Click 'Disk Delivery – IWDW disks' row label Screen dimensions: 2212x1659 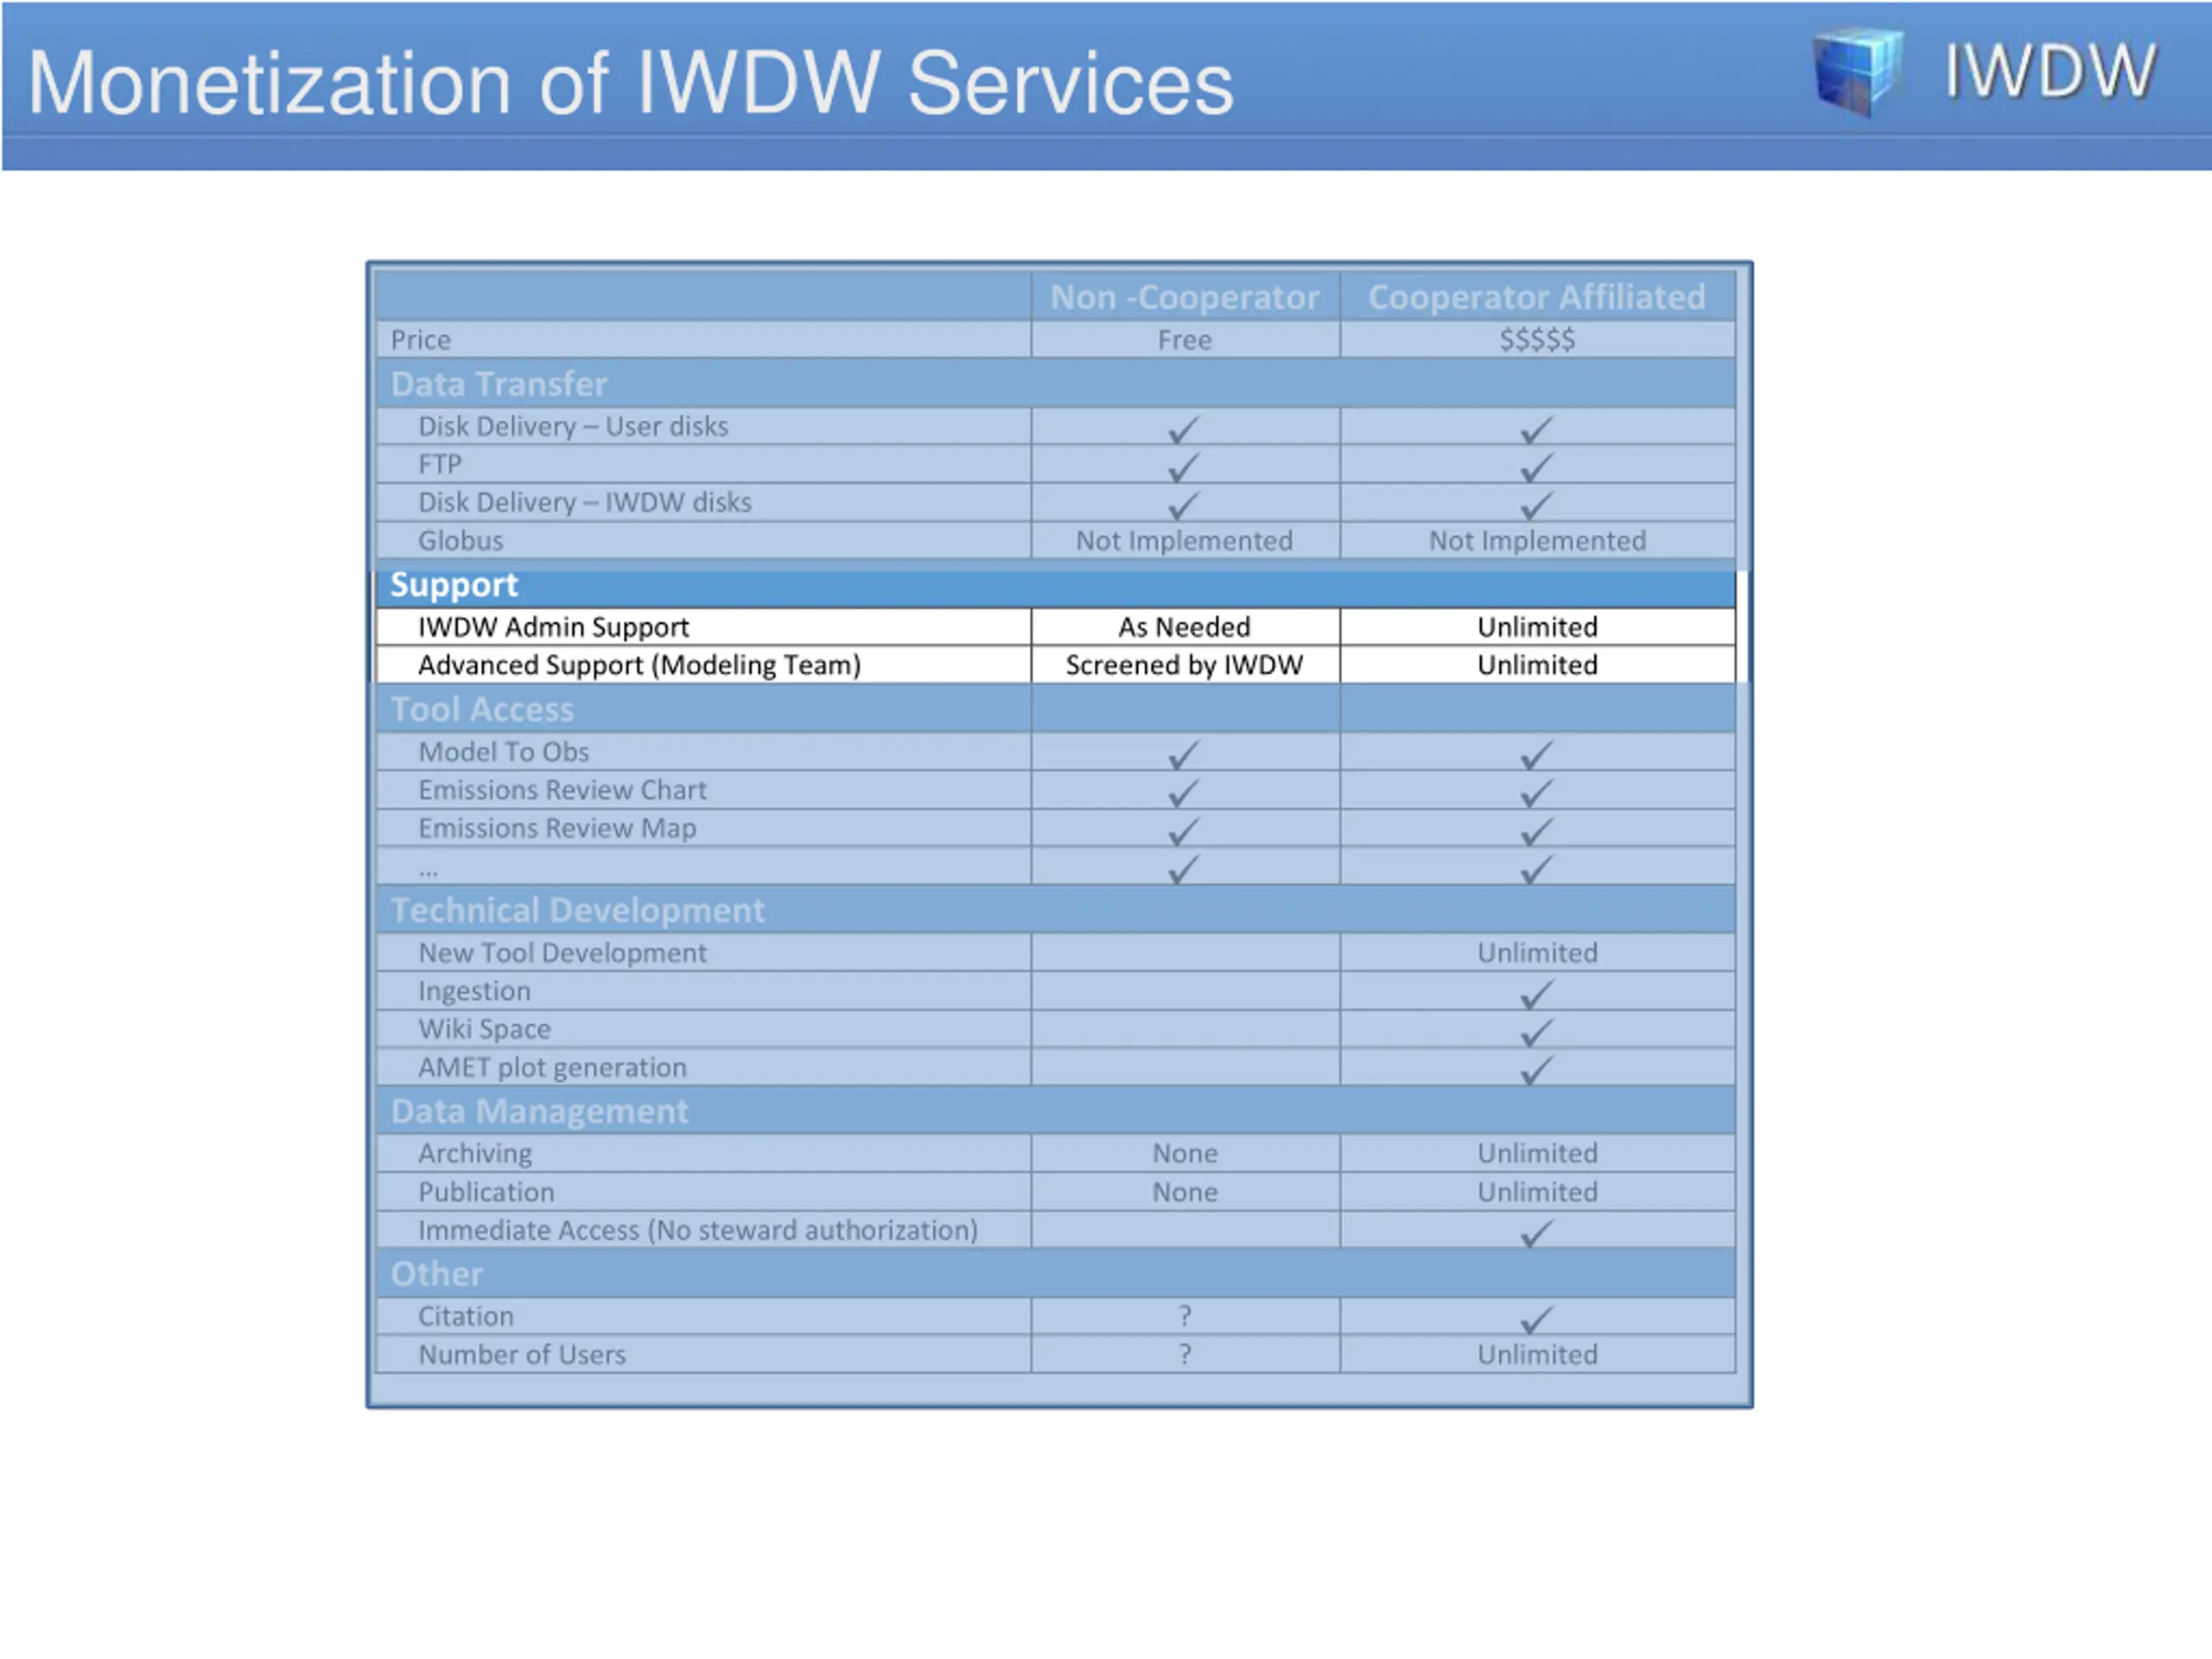tap(585, 502)
